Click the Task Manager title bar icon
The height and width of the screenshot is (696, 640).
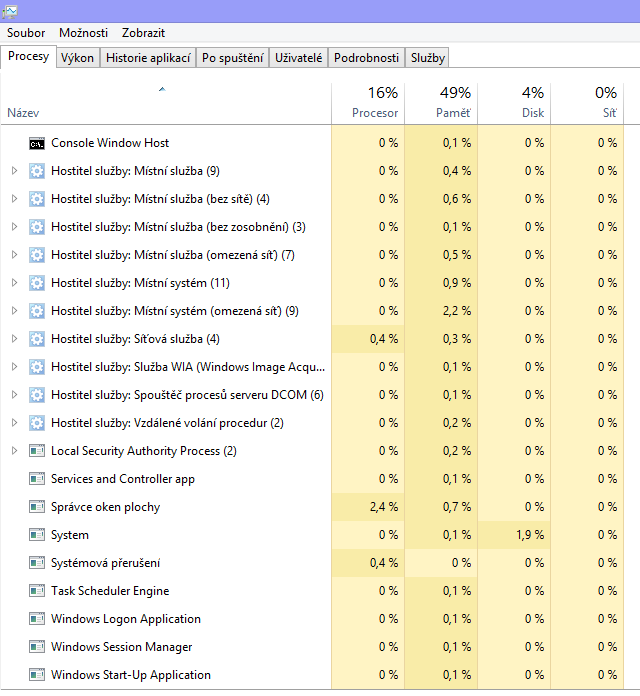(x=9, y=11)
